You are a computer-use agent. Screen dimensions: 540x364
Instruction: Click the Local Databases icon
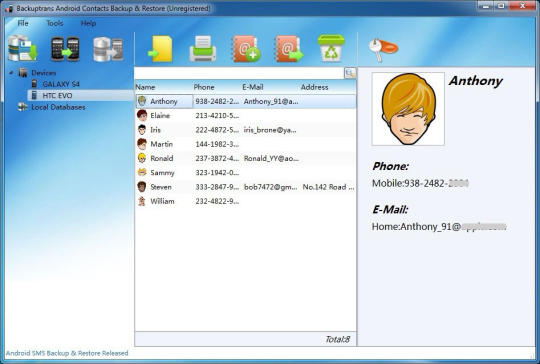(23, 107)
